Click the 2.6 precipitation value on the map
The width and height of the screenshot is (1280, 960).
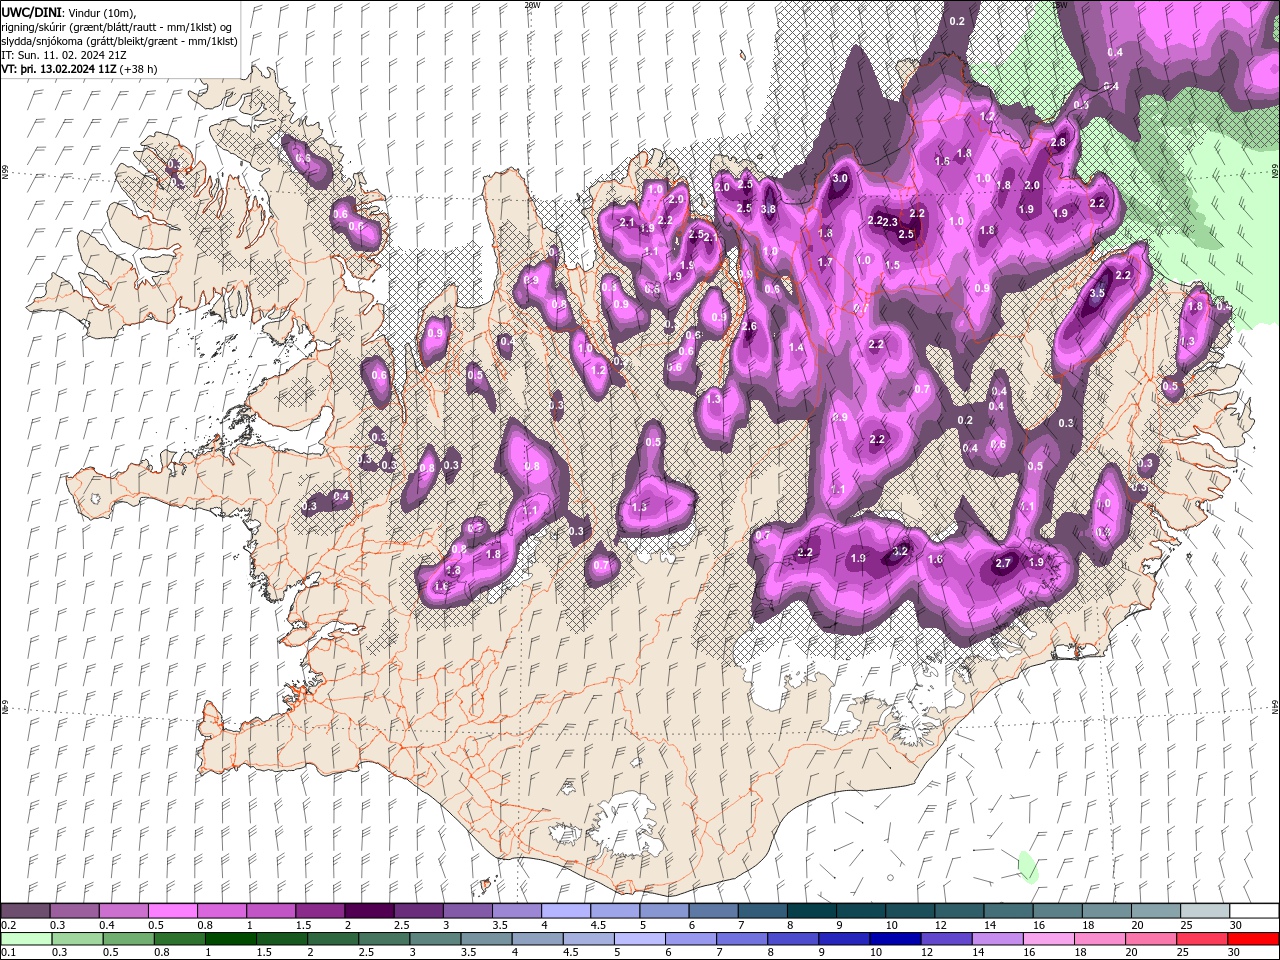pyautogui.click(x=749, y=327)
